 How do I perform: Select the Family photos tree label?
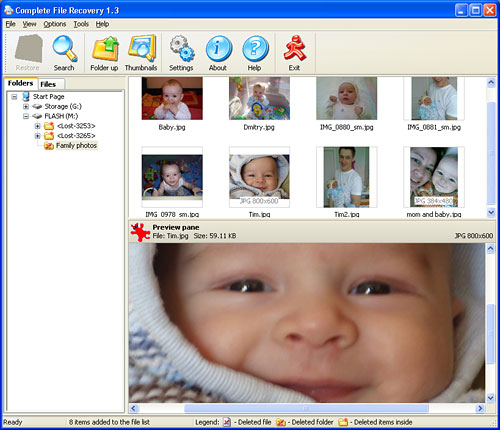click(x=76, y=146)
